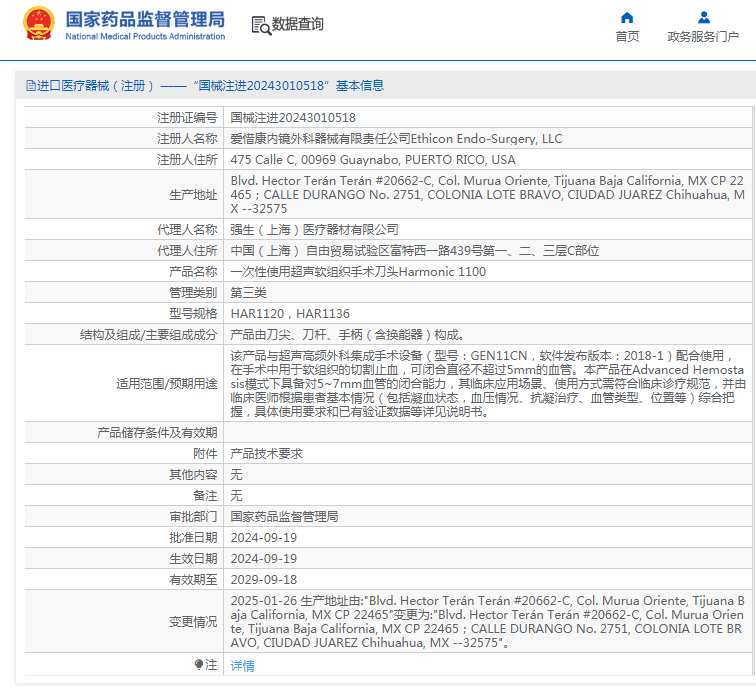Click the 注册证编号 row label
756x687 pixels.
[x=187, y=118]
